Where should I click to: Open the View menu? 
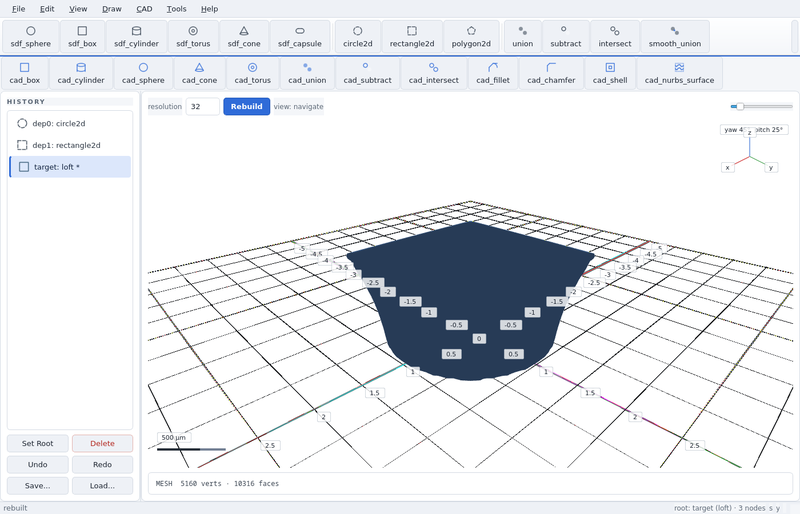[78, 9]
